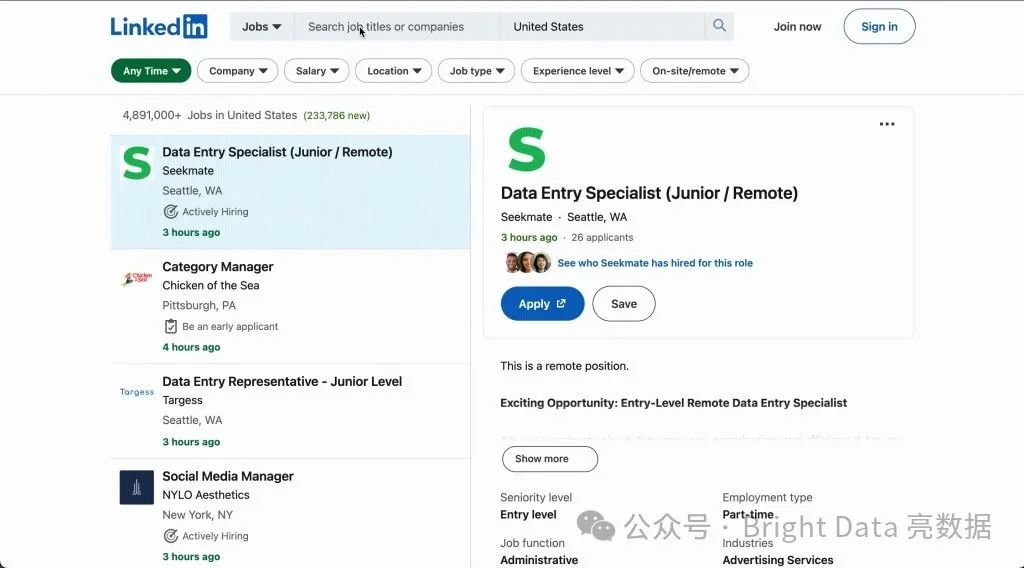
Task: Click the Actively Hiring icon under Seekmate listing
Action: 170,212
